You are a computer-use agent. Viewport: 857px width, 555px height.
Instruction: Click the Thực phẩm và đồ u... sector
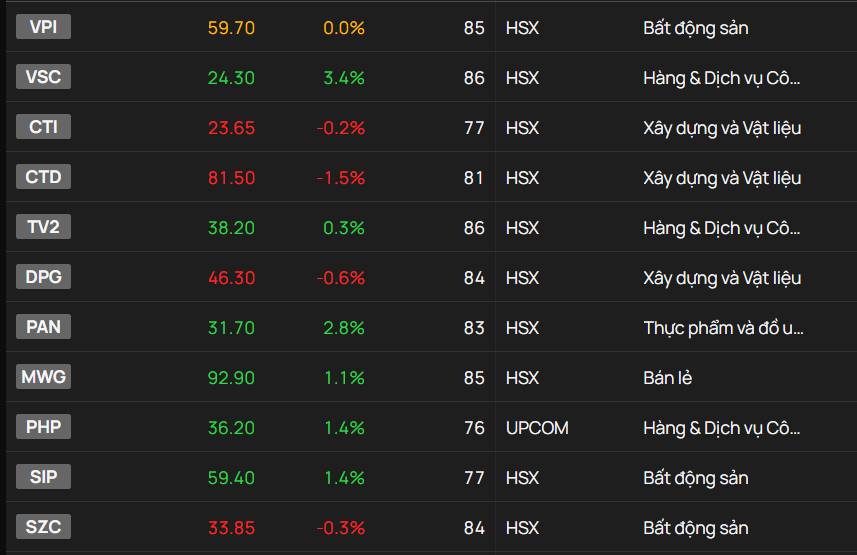click(x=723, y=328)
